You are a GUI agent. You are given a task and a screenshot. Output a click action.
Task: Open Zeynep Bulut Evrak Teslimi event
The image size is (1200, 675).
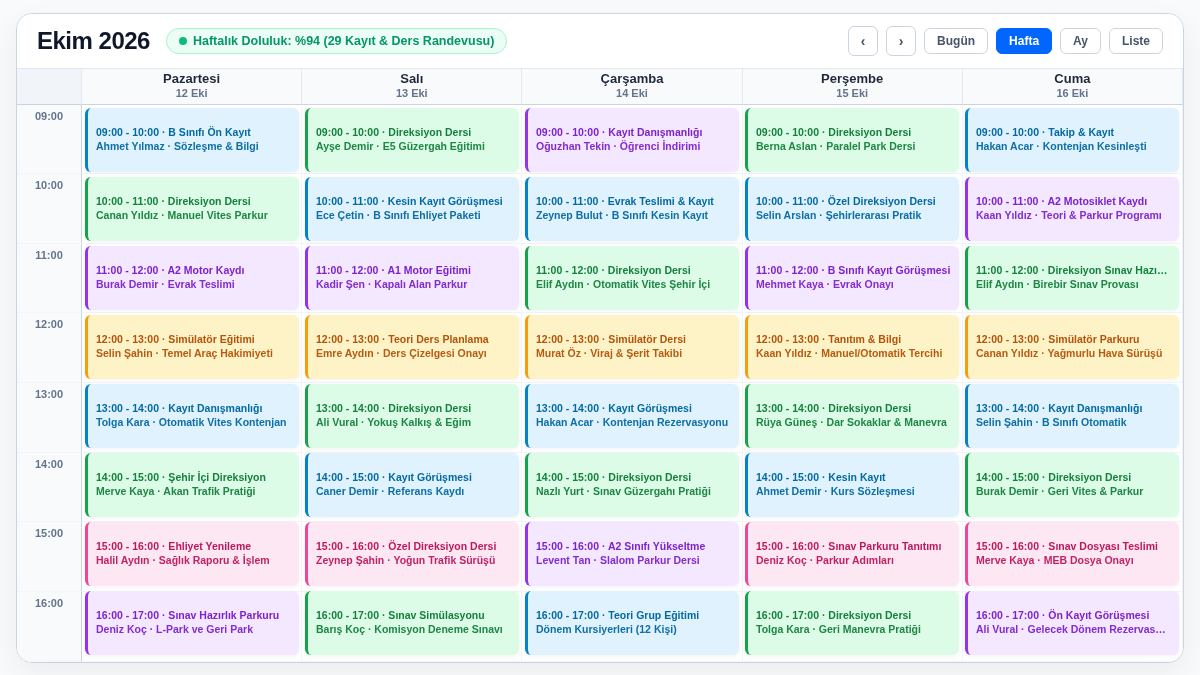point(632,209)
